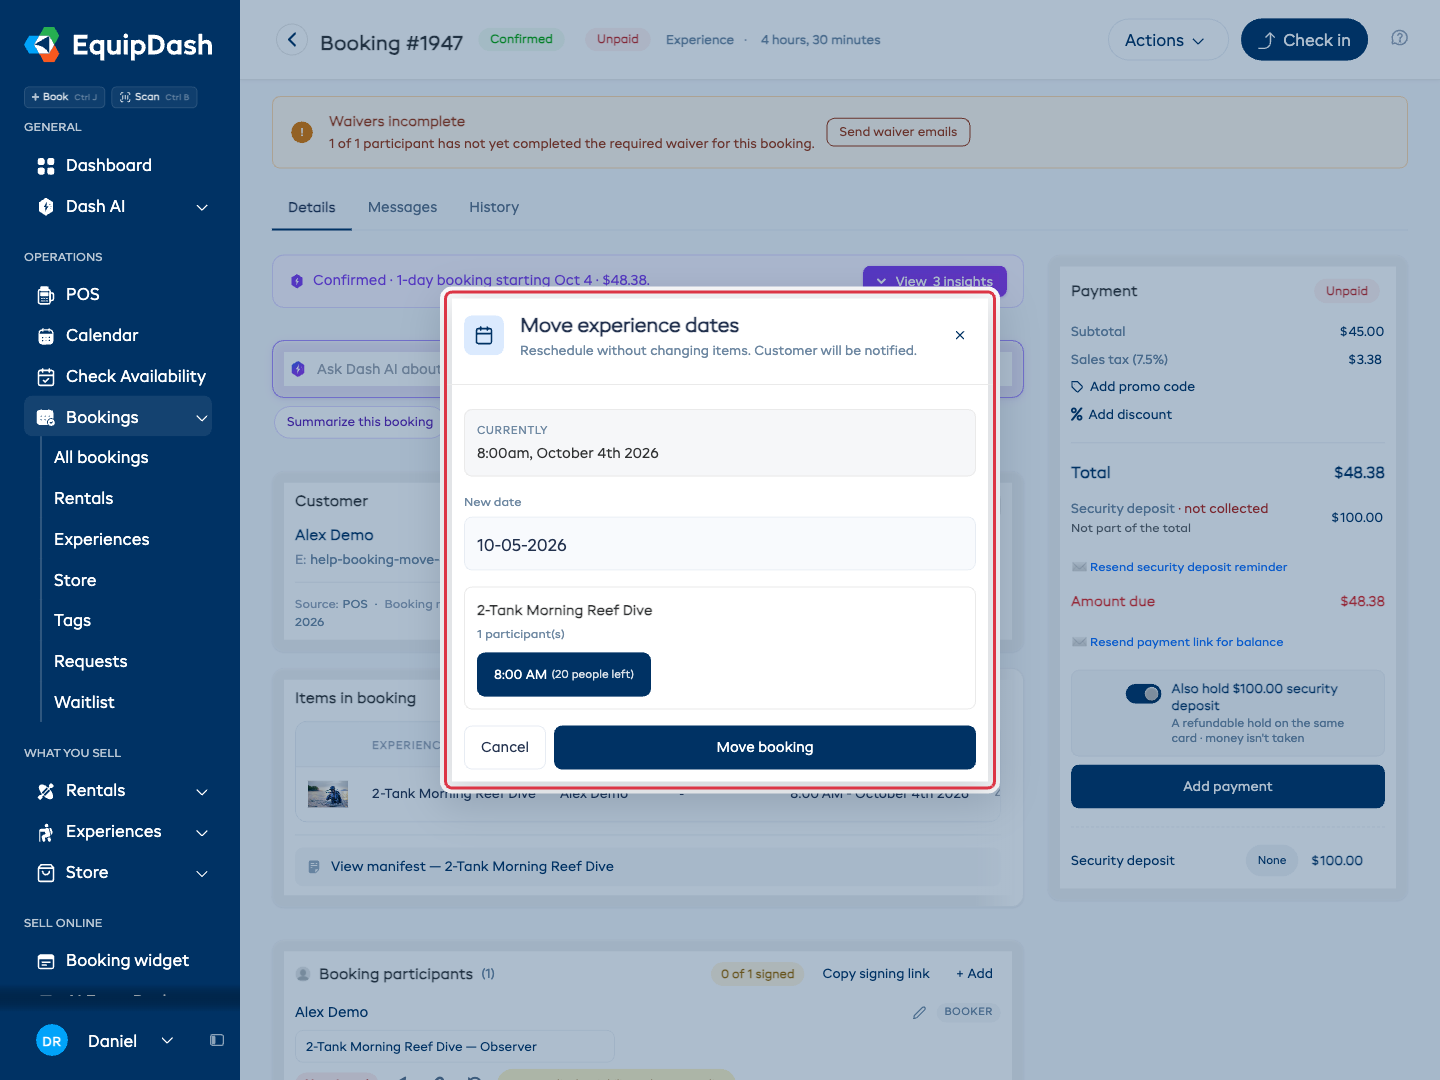The height and width of the screenshot is (1080, 1440).
Task: Edit participant Alex Demo with the pencil icon
Action: point(919,1012)
